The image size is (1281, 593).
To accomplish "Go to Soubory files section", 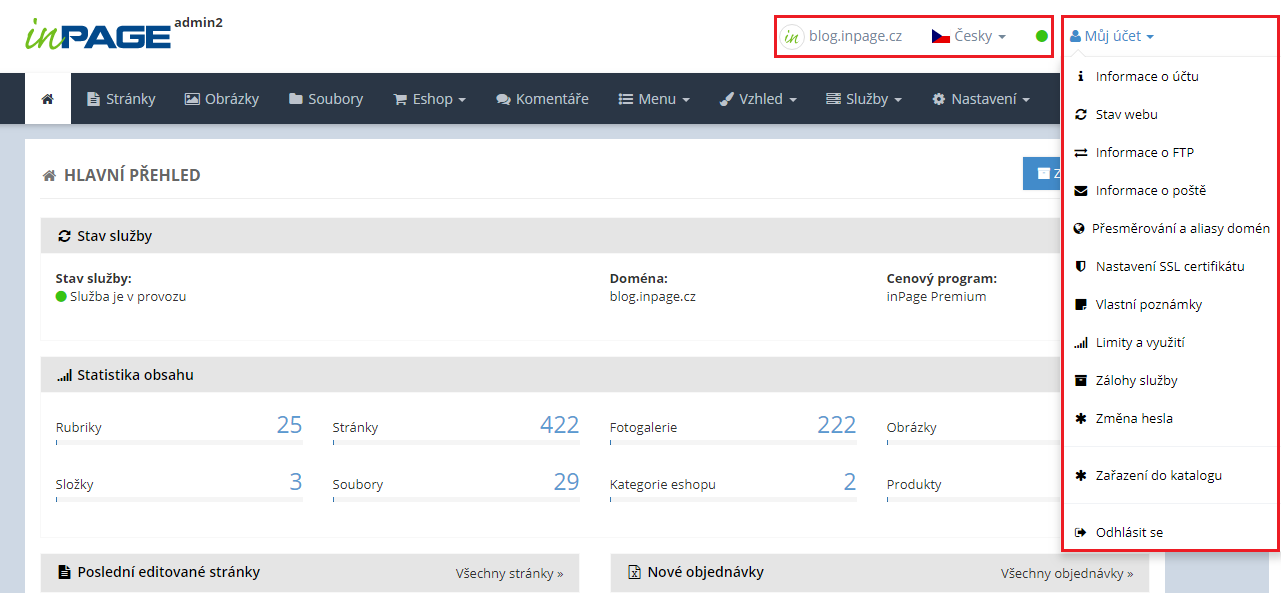I will point(326,99).
